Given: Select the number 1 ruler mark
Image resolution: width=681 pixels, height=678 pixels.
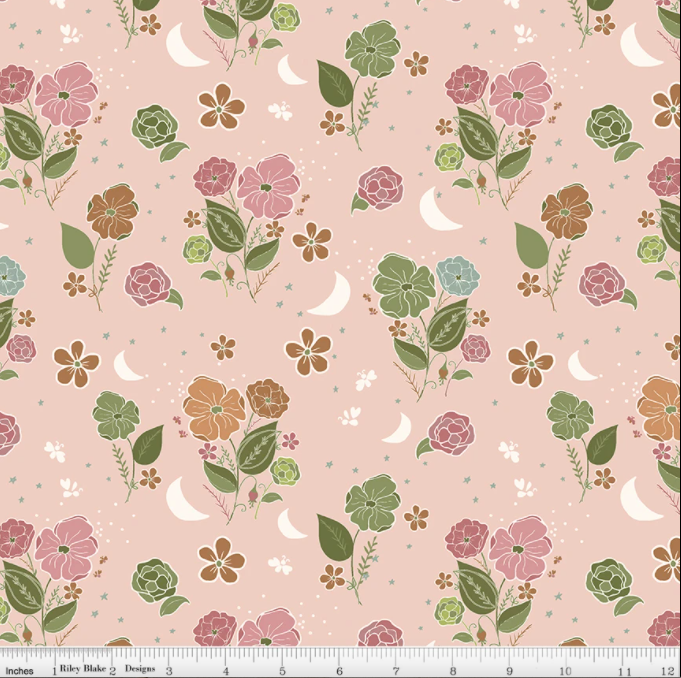Looking at the screenshot, I should pyautogui.click(x=53, y=669).
